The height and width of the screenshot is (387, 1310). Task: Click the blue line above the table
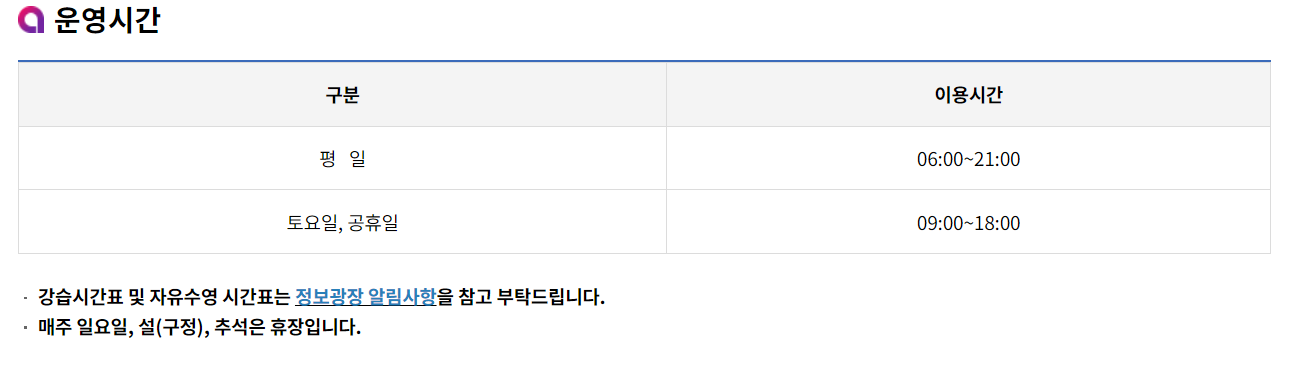[644, 61]
